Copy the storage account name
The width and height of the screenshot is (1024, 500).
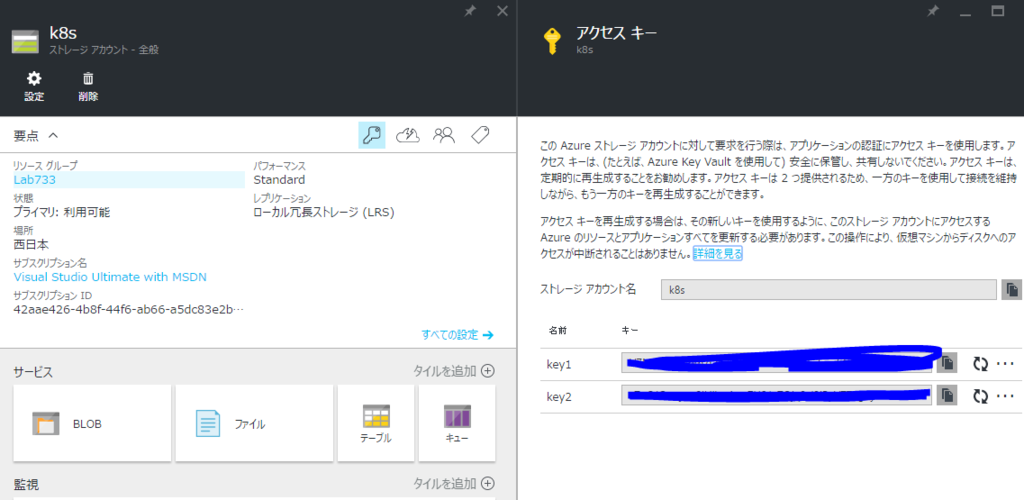coord(1012,289)
